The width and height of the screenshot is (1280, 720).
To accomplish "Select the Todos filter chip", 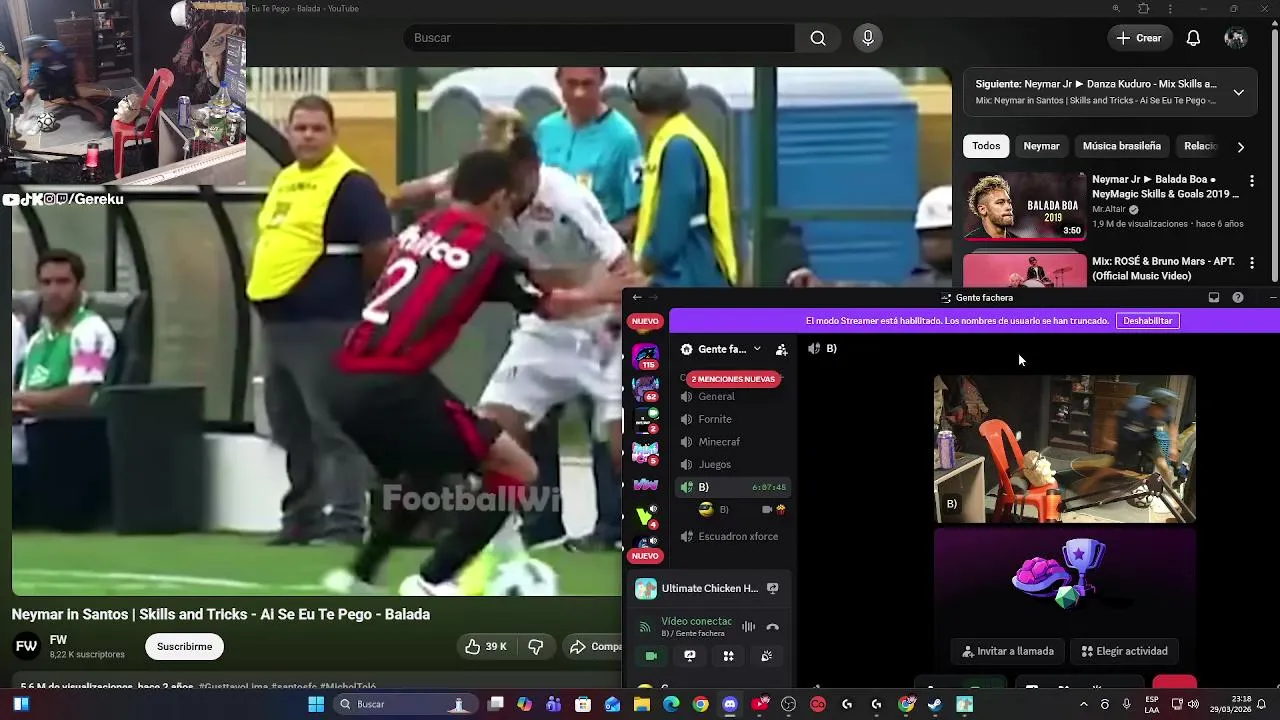I will [x=986, y=146].
